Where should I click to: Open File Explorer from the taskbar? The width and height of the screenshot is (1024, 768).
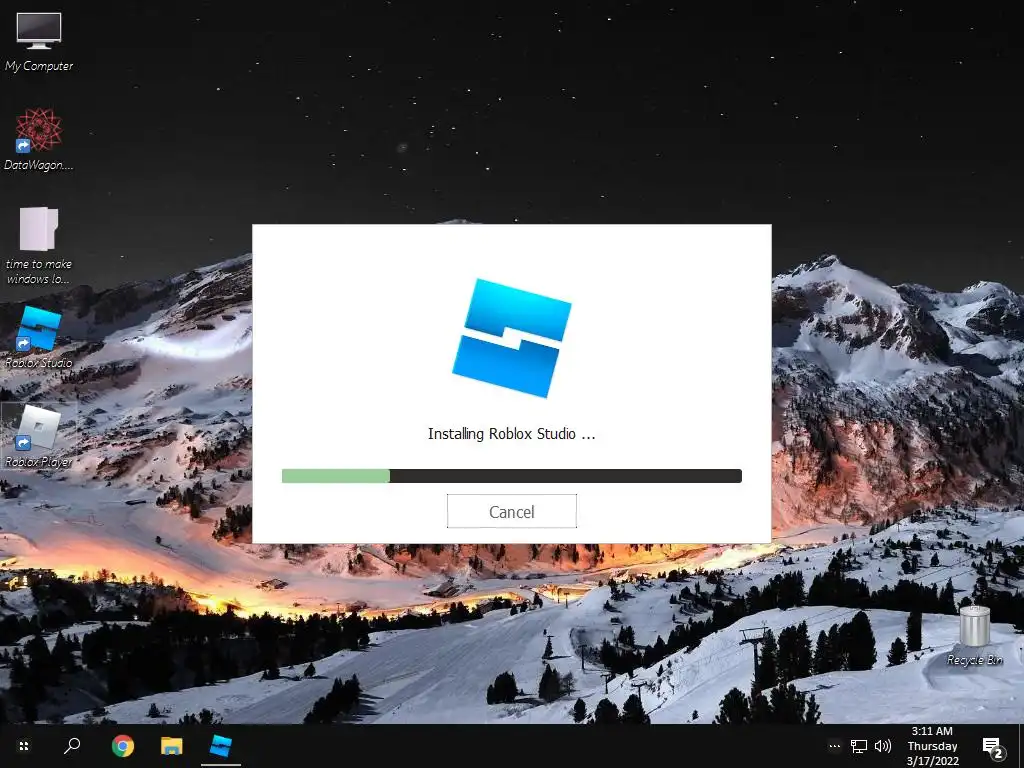172,746
